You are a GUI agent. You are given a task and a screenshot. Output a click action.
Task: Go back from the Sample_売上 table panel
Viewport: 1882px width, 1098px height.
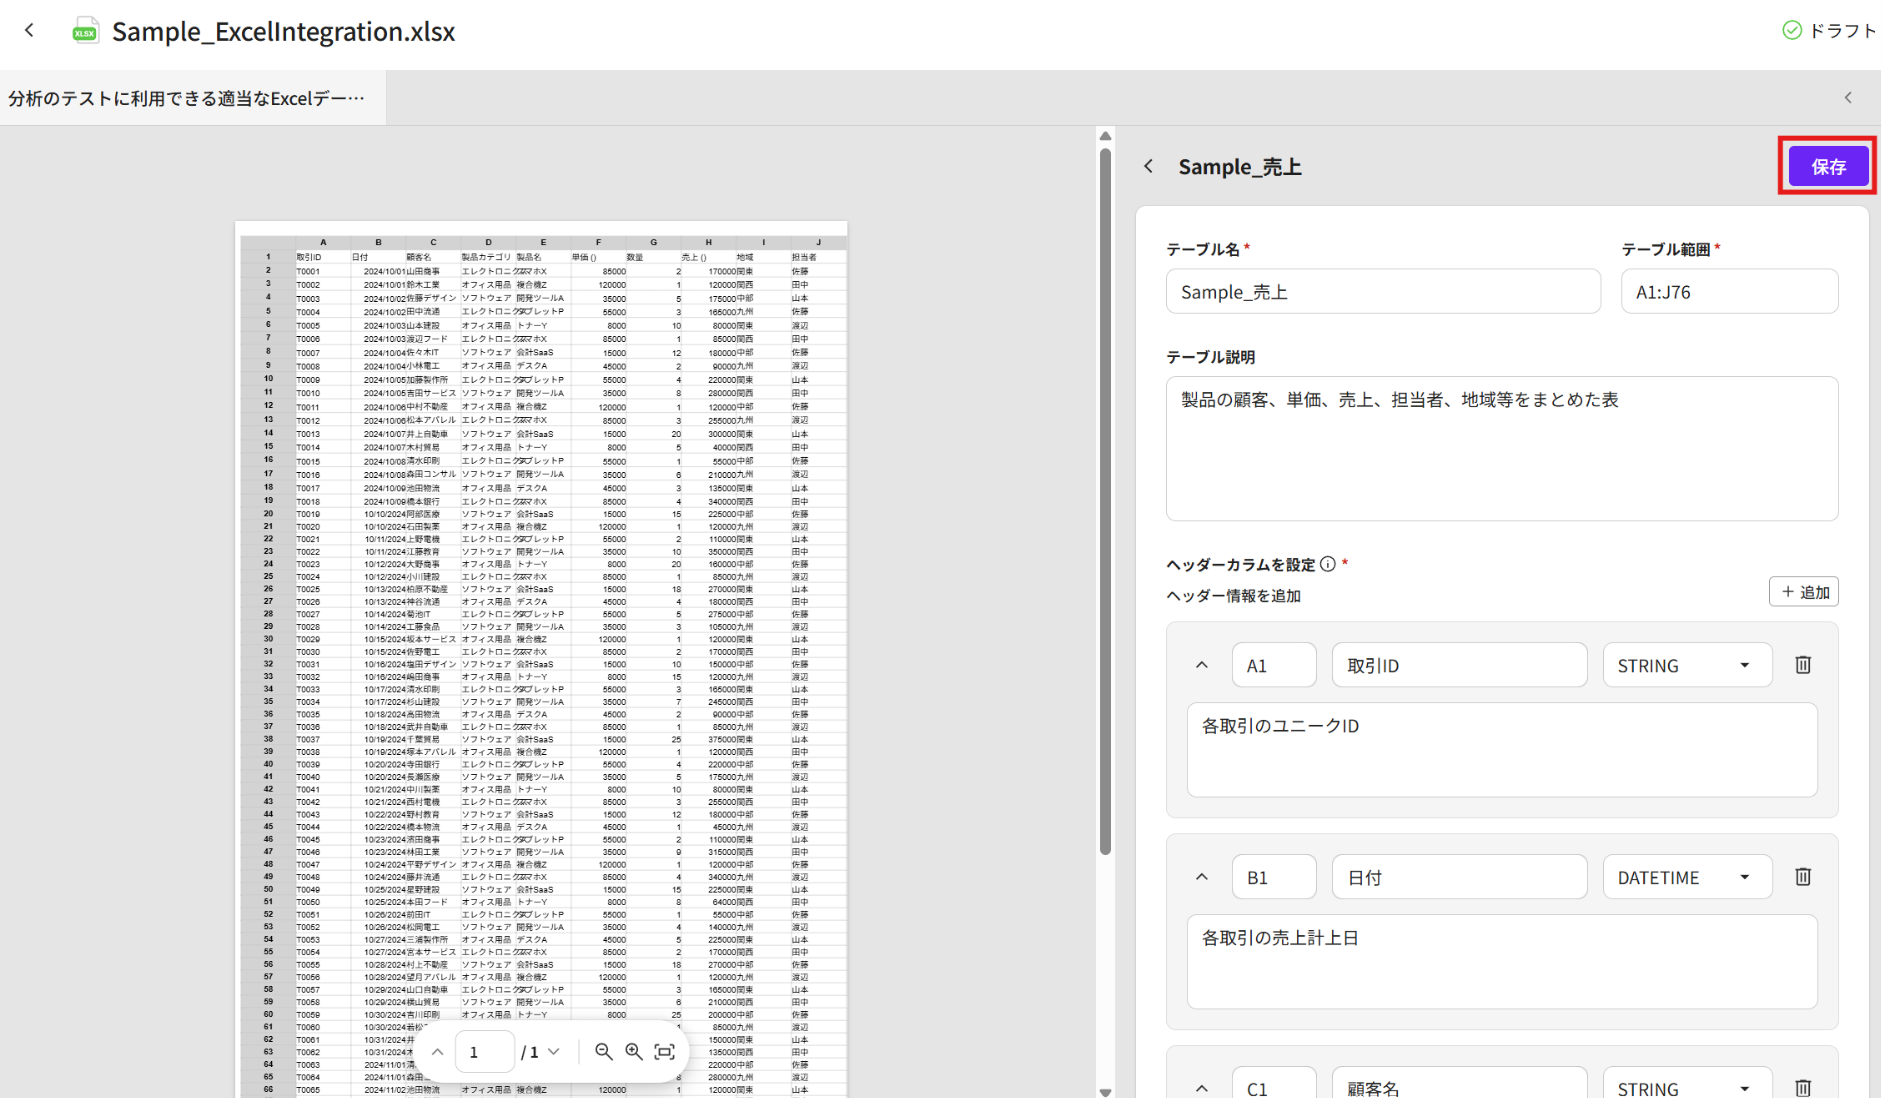pyautogui.click(x=1149, y=167)
